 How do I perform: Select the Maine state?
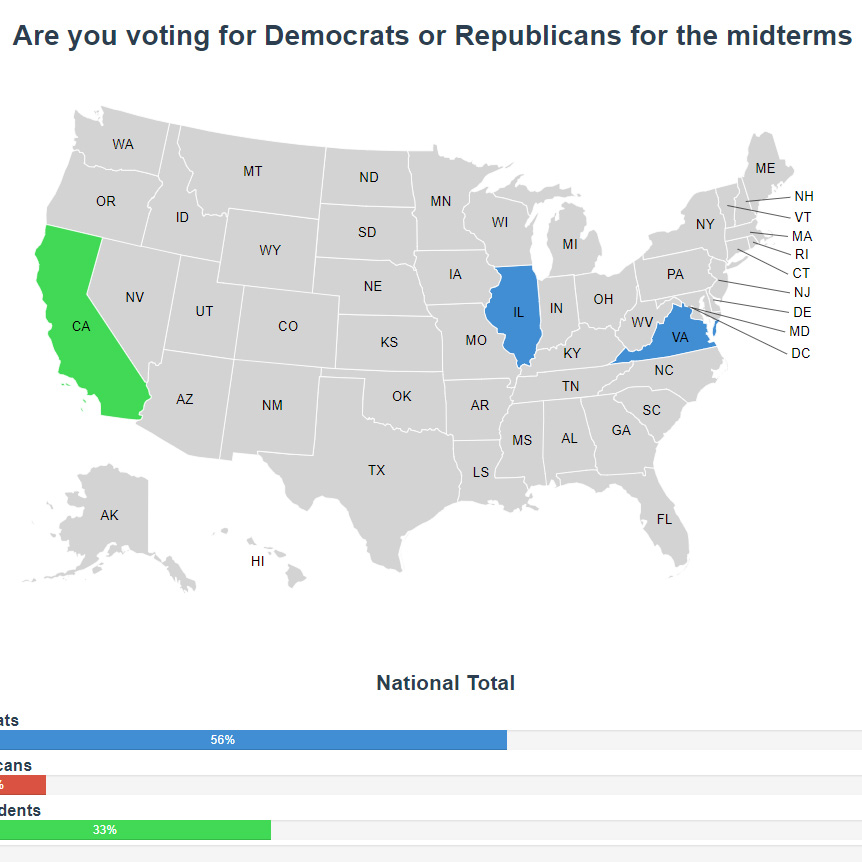[x=764, y=169]
